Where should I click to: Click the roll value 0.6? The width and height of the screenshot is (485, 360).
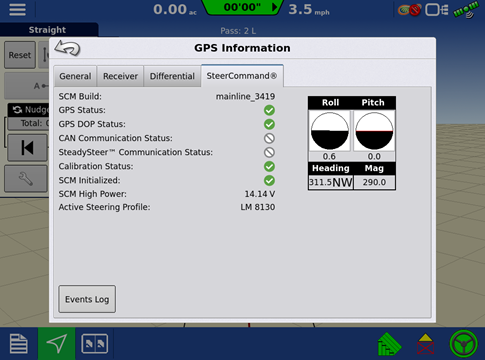tap(329, 156)
